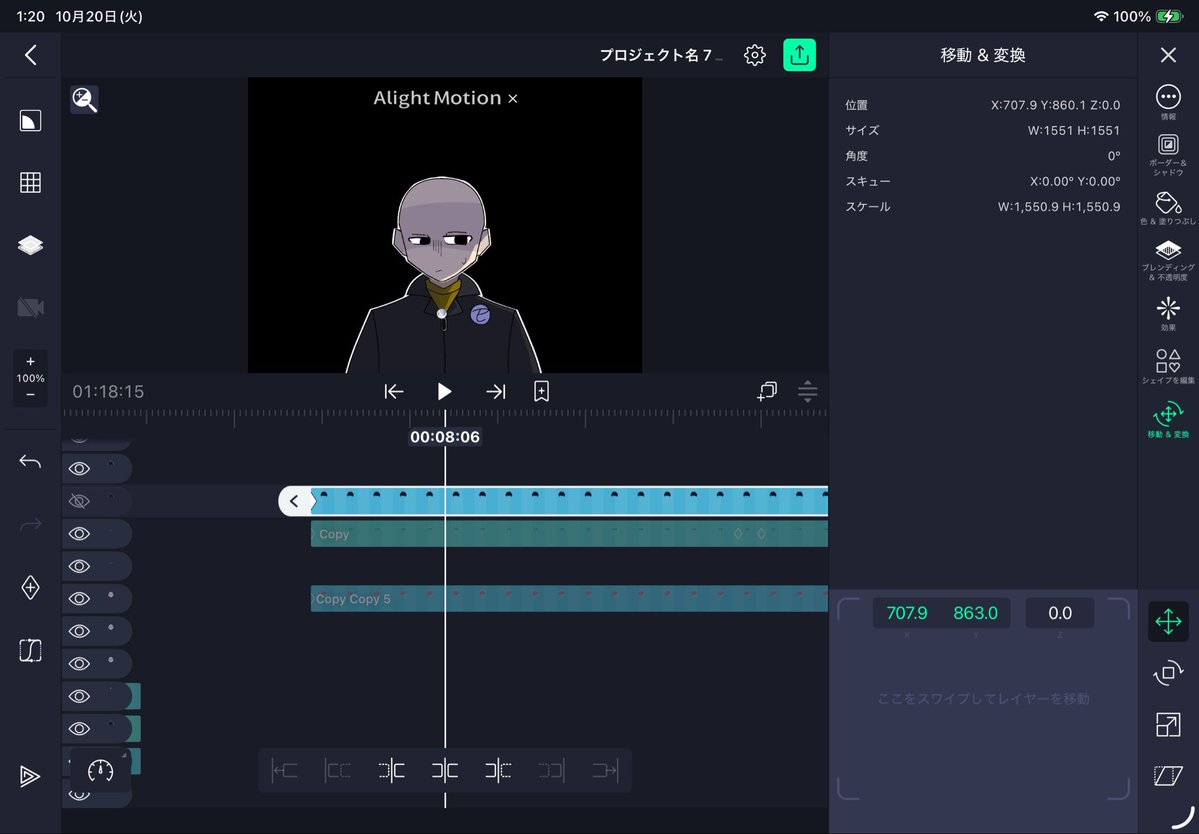Hide the "Copy Copy 5" layer
This screenshot has height=834, width=1199.
[x=80, y=599]
